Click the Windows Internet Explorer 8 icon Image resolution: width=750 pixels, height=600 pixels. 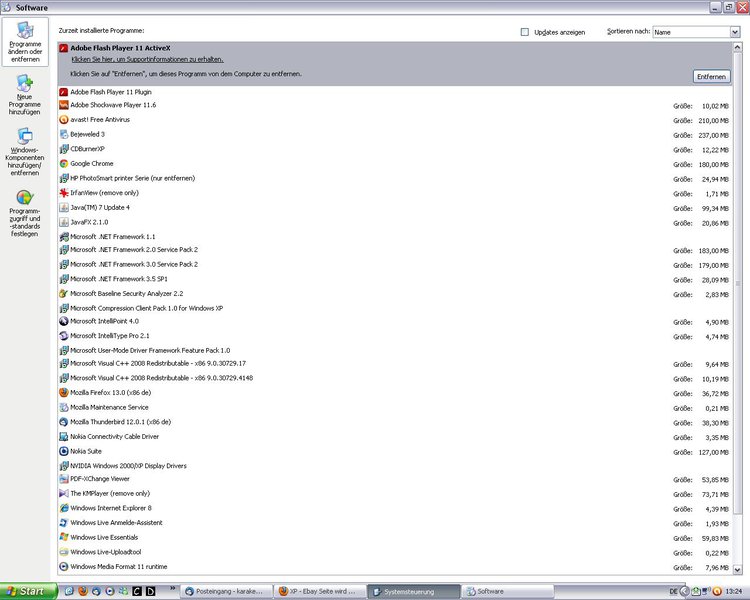point(64,508)
